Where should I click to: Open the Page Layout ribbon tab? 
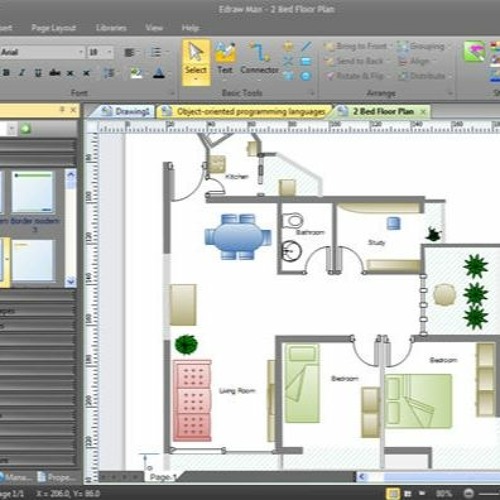[54, 28]
